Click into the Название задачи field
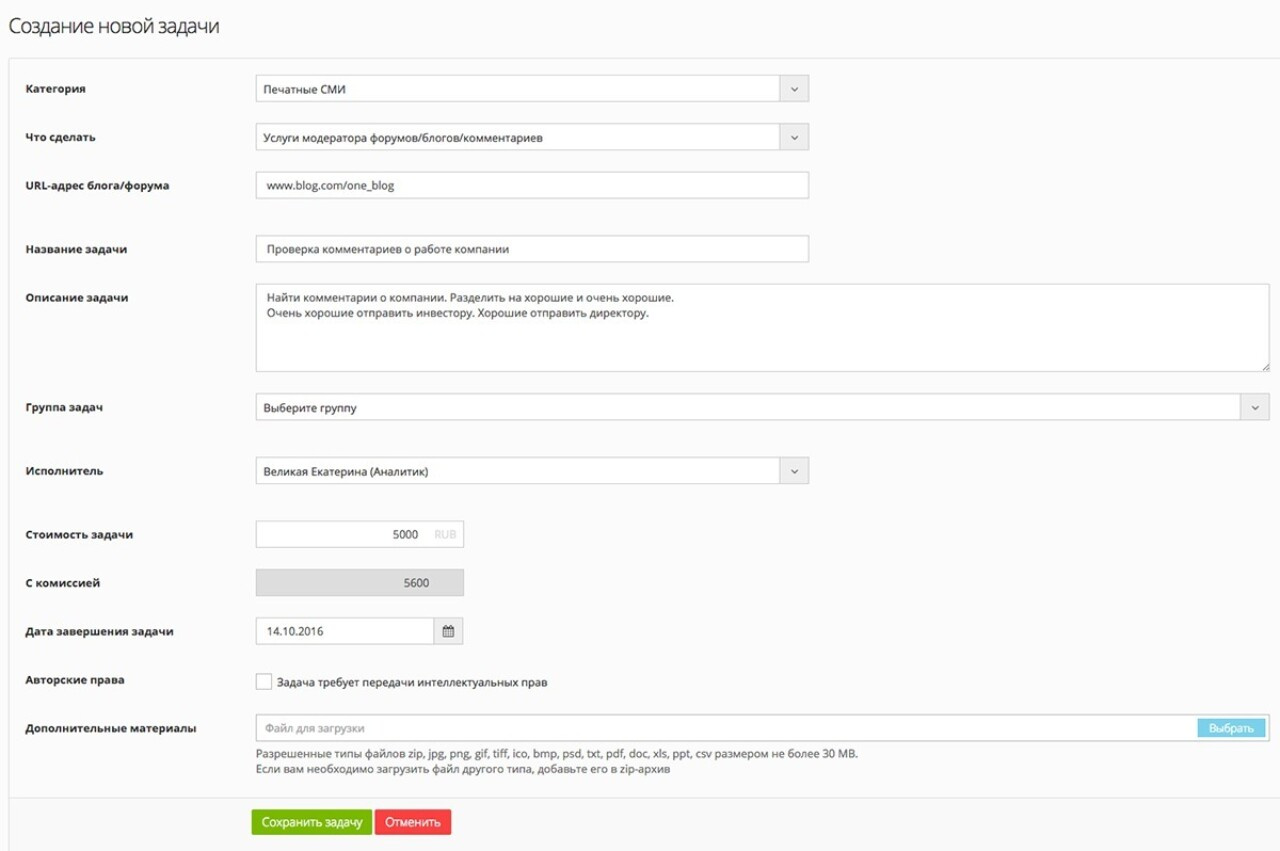This screenshot has width=1280, height=851. click(531, 249)
